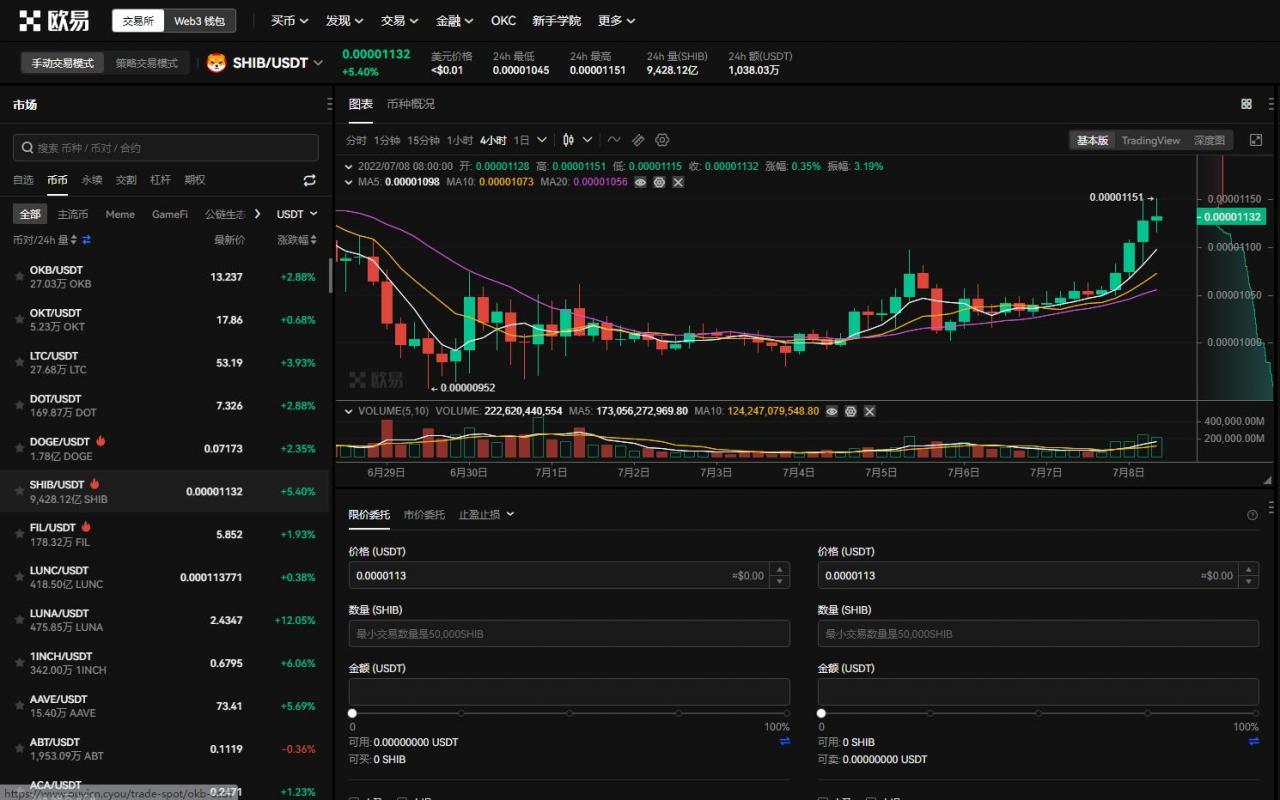Switch chart to 基本版 view
The height and width of the screenshot is (800, 1280).
(1092, 140)
